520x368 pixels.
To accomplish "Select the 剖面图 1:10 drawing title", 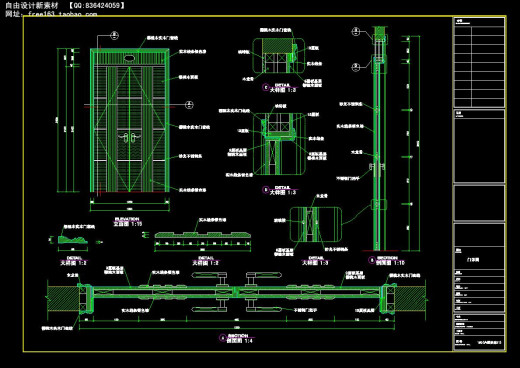I will (x=390, y=263).
